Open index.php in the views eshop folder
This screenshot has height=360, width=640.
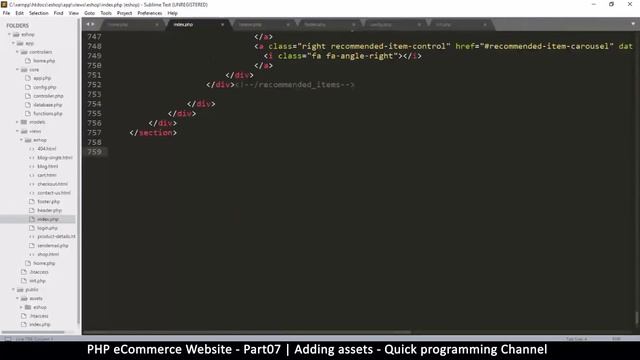coord(48,219)
